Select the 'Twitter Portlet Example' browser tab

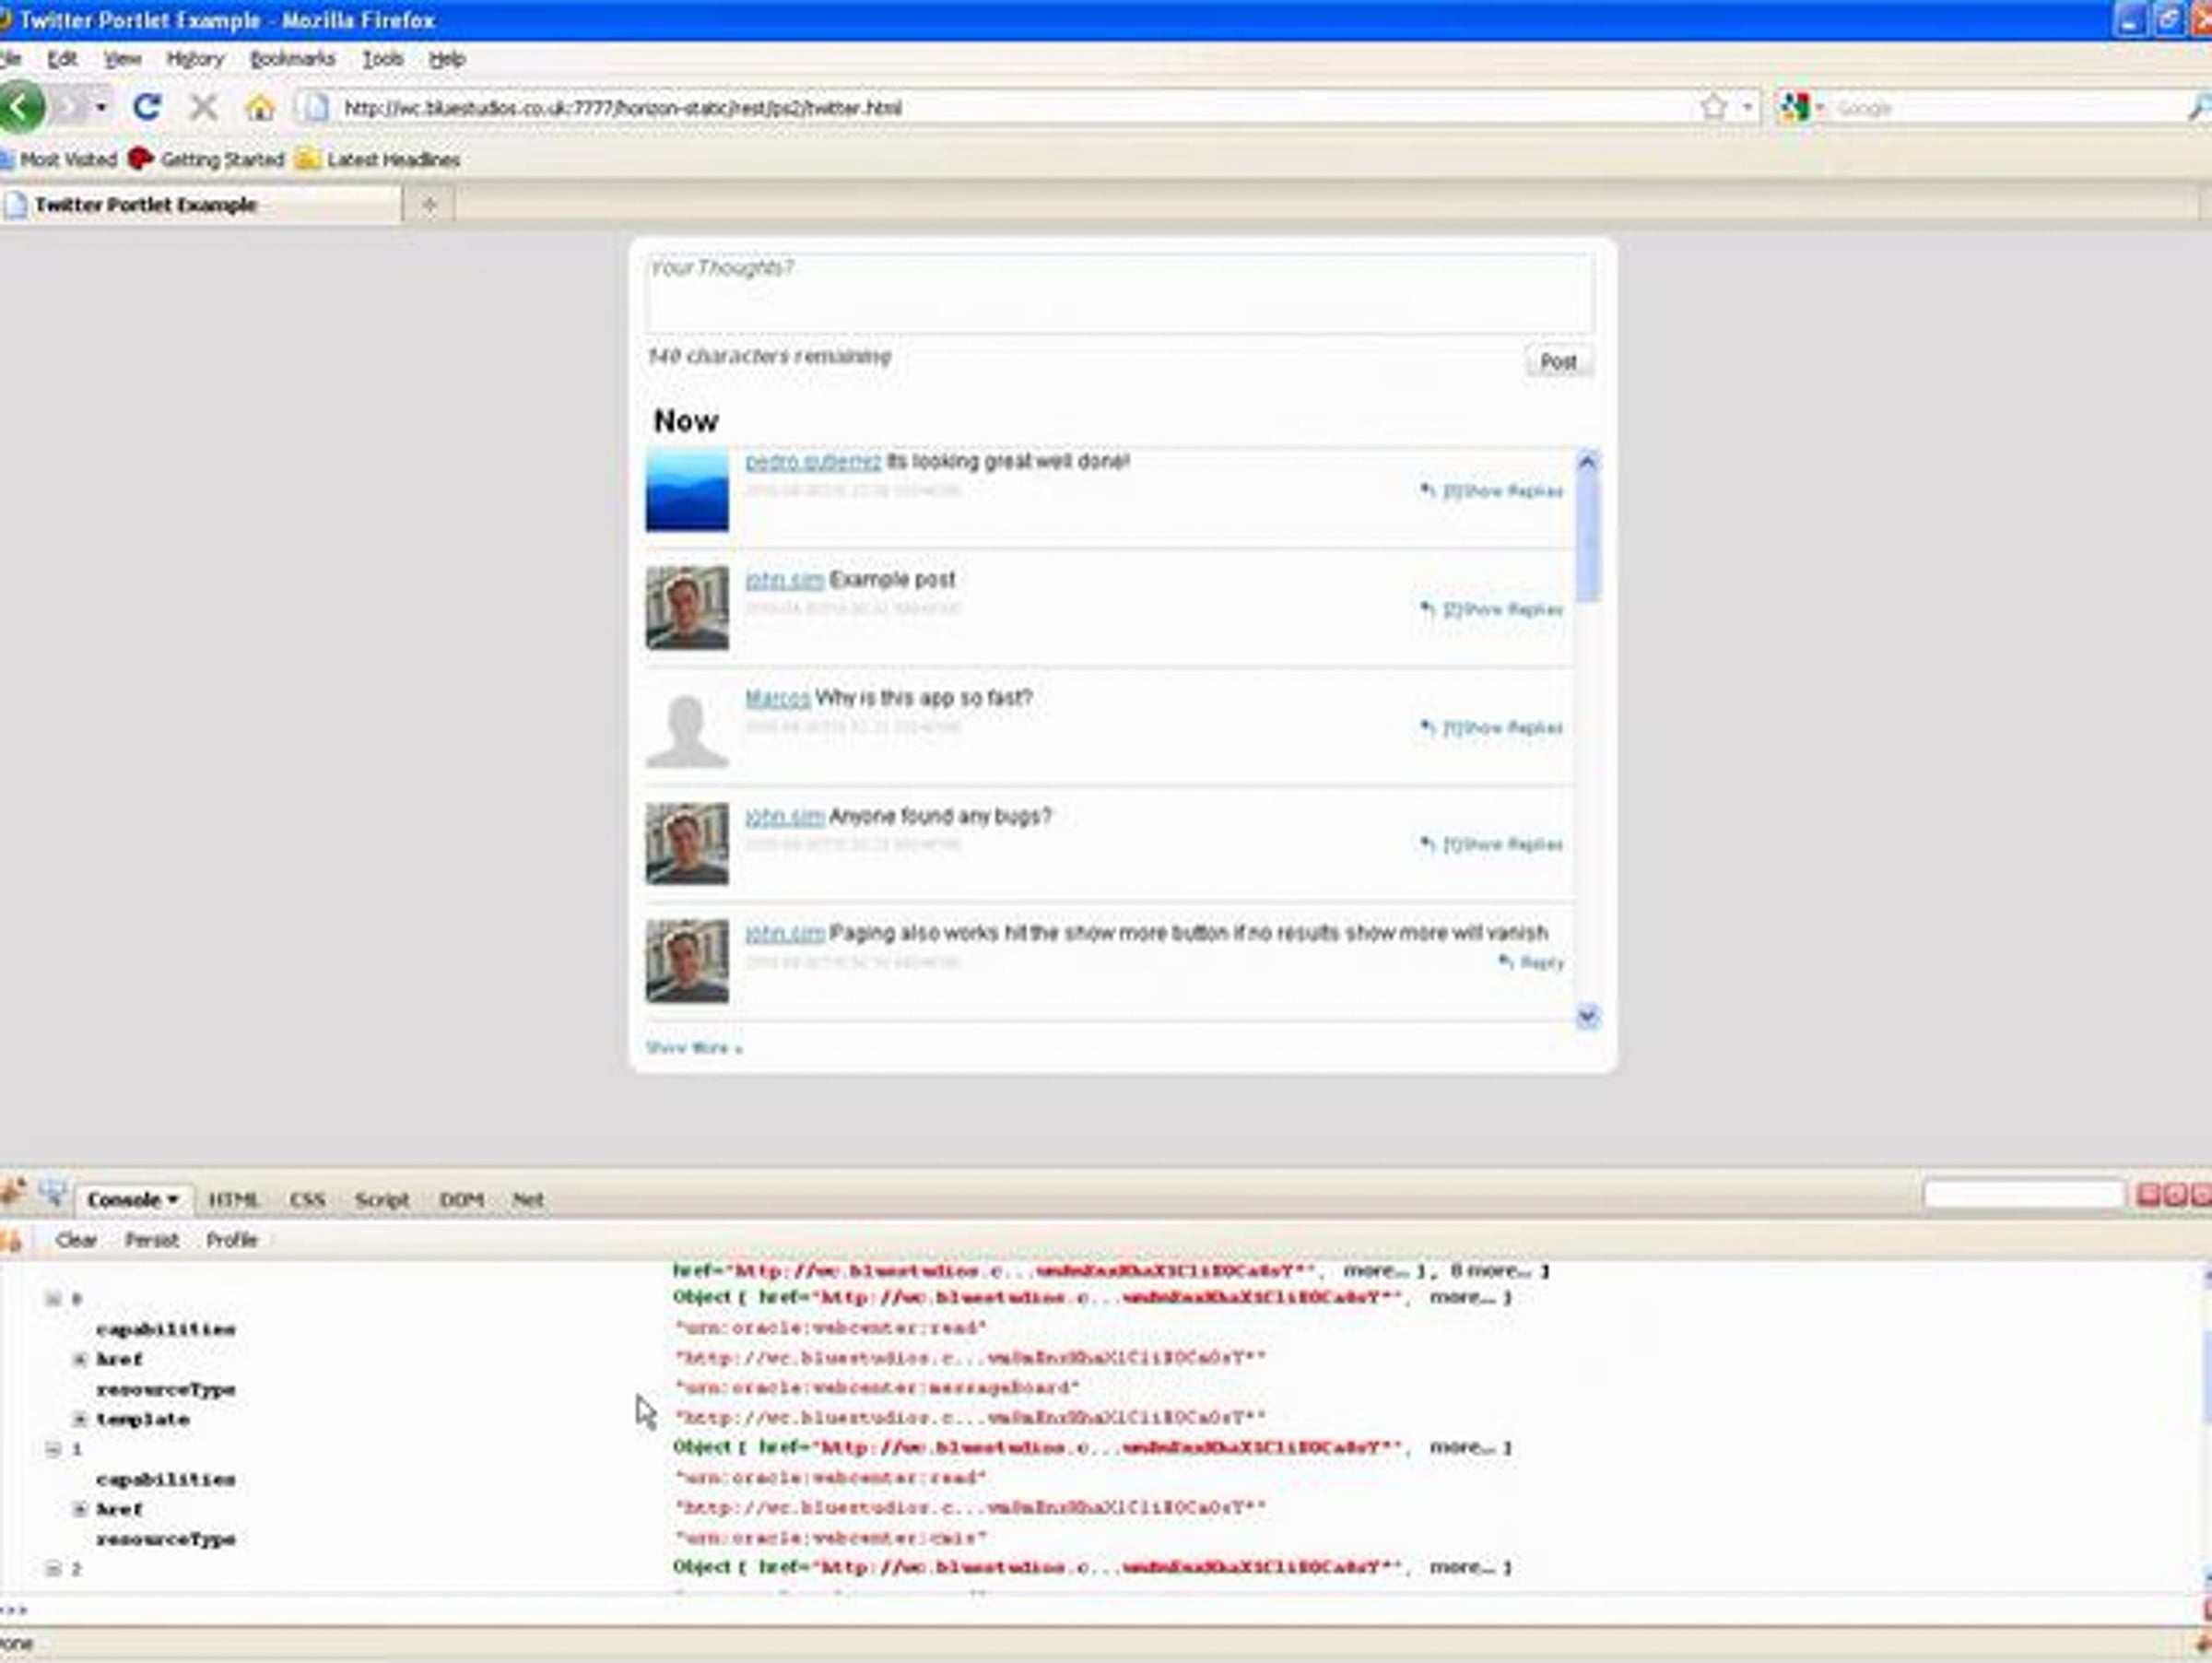pos(200,205)
